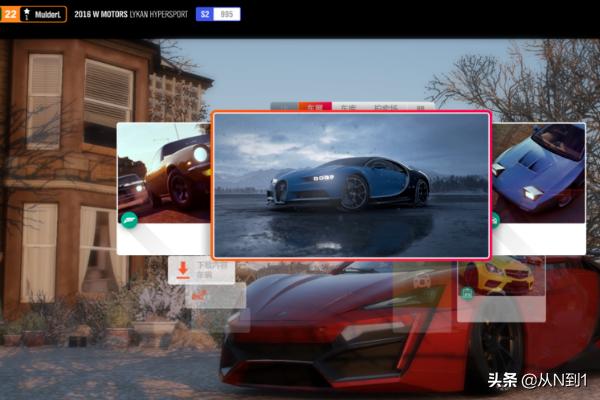The width and height of the screenshot is (600, 400).
Task: Open the featured Bugatti Chiron center tile
Action: click(351, 185)
